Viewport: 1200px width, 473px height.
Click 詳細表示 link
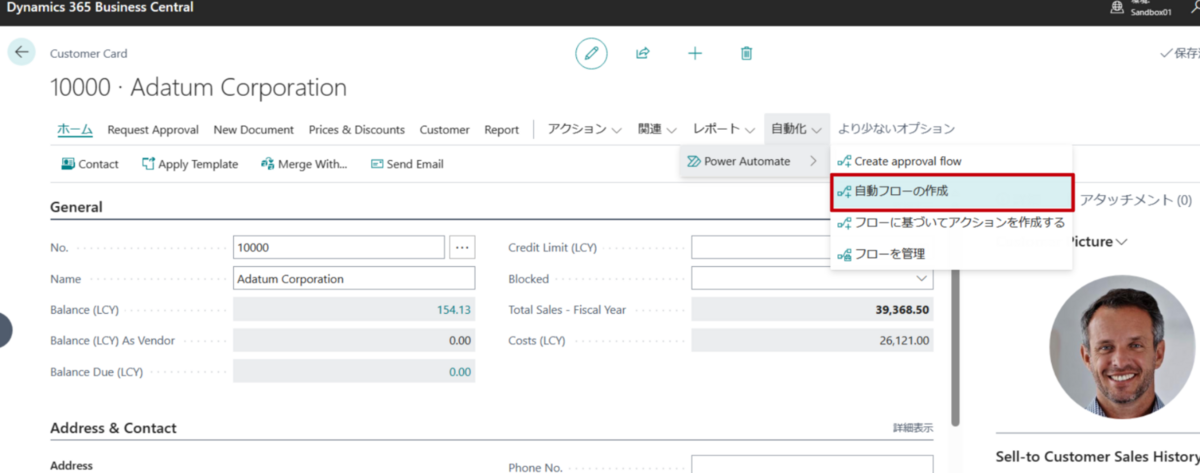912,428
